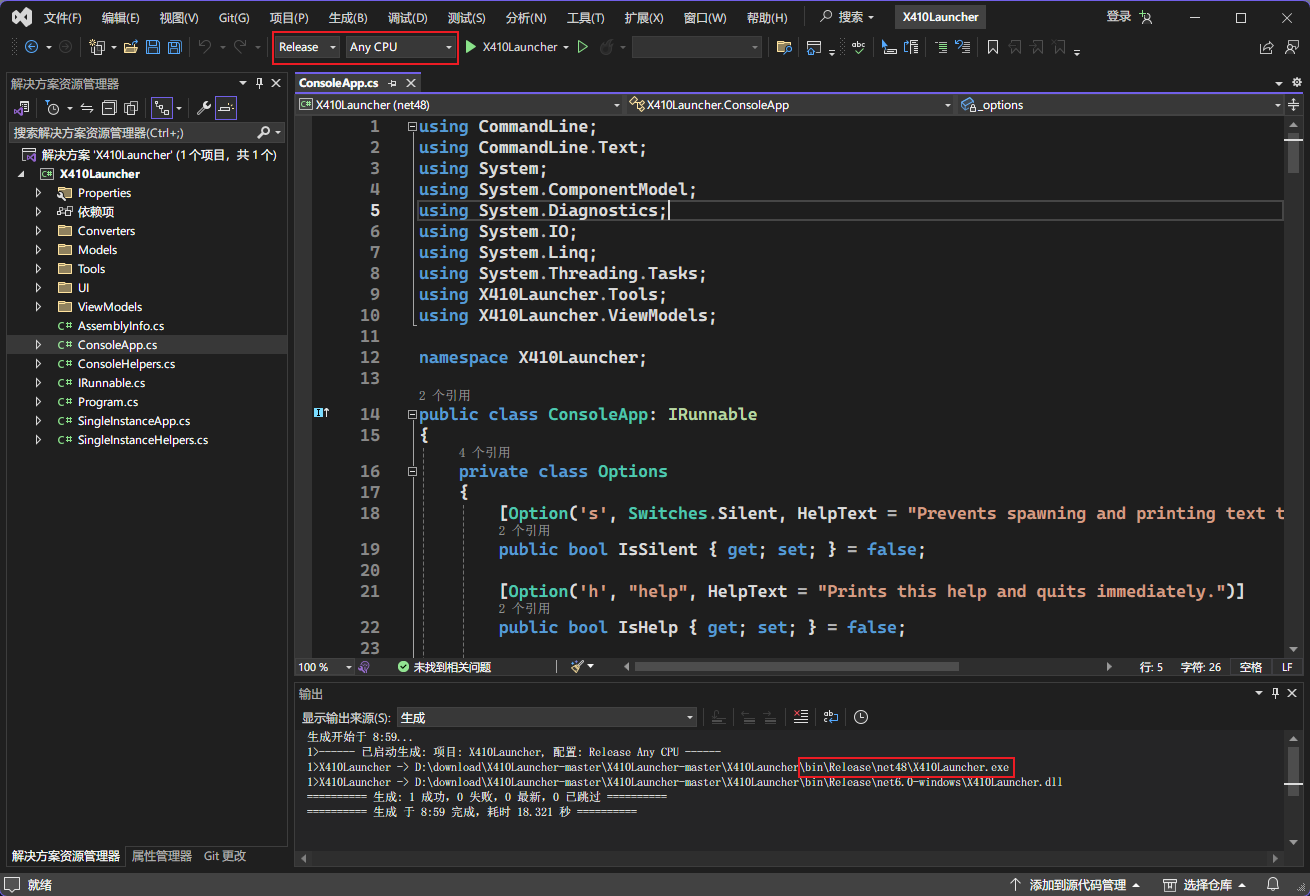Collapse the X410Launcher project node

click(22, 174)
